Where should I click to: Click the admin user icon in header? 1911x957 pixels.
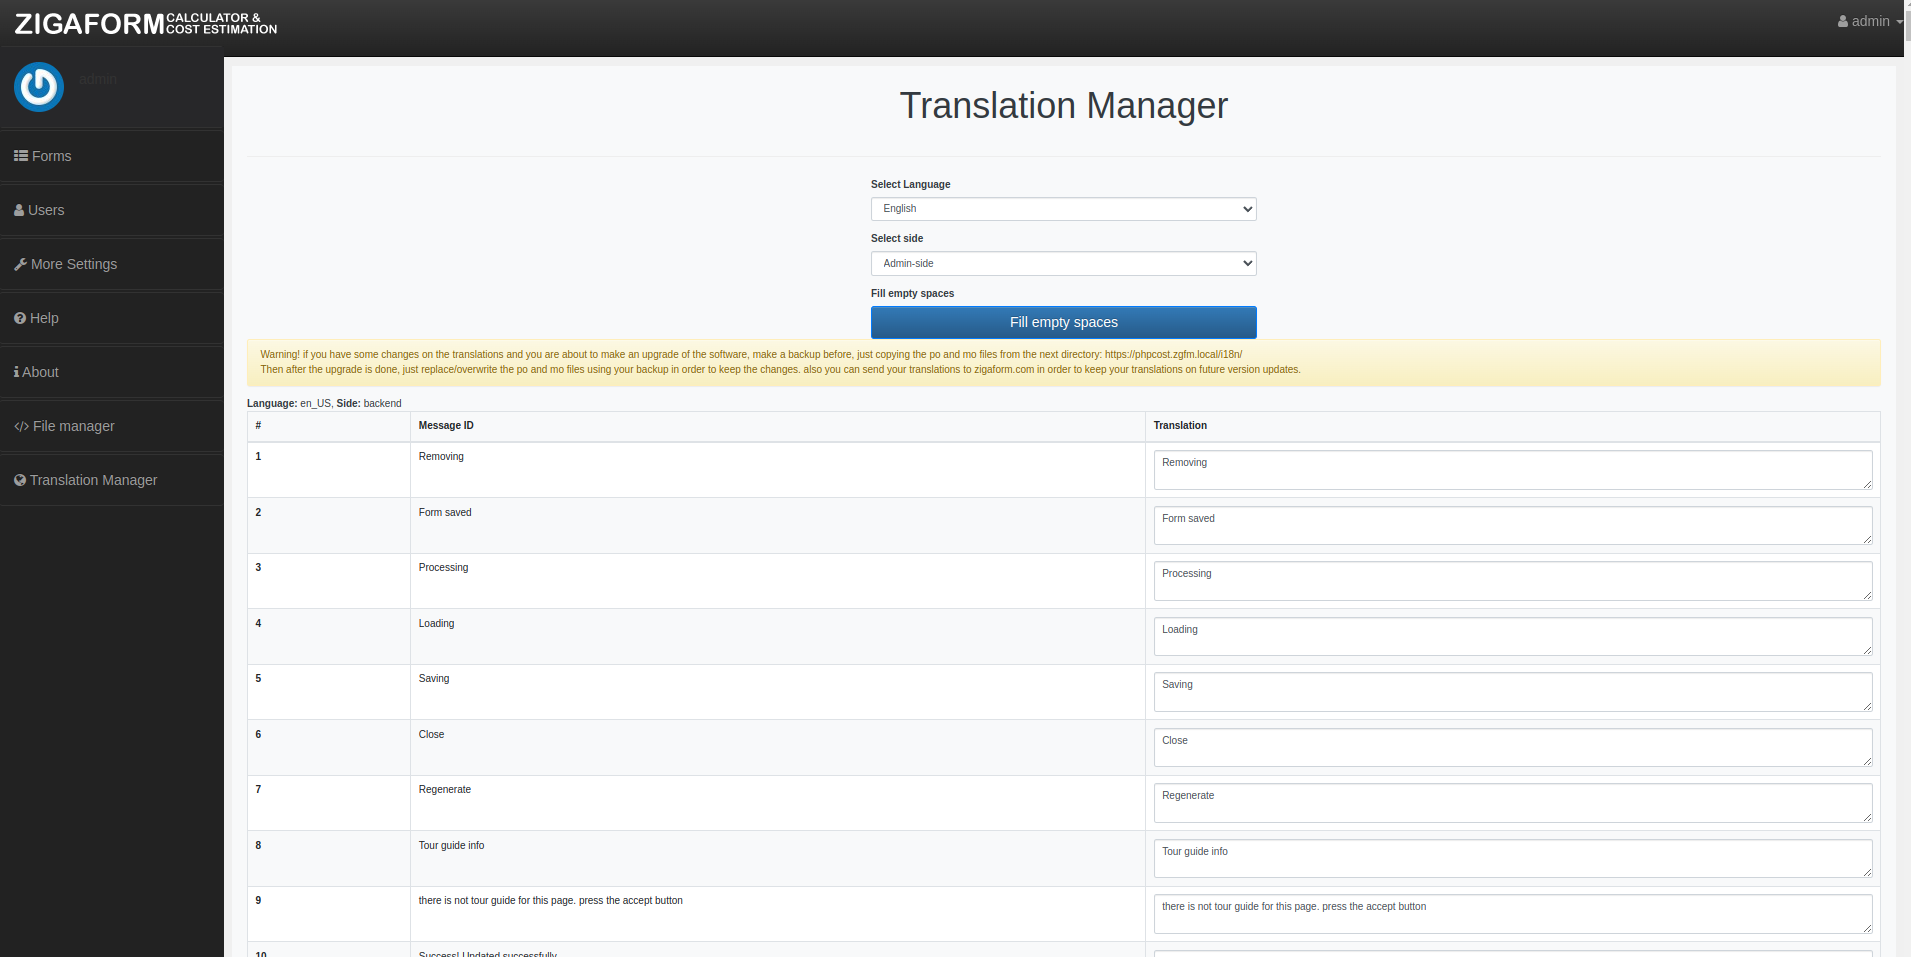[x=1842, y=20]
